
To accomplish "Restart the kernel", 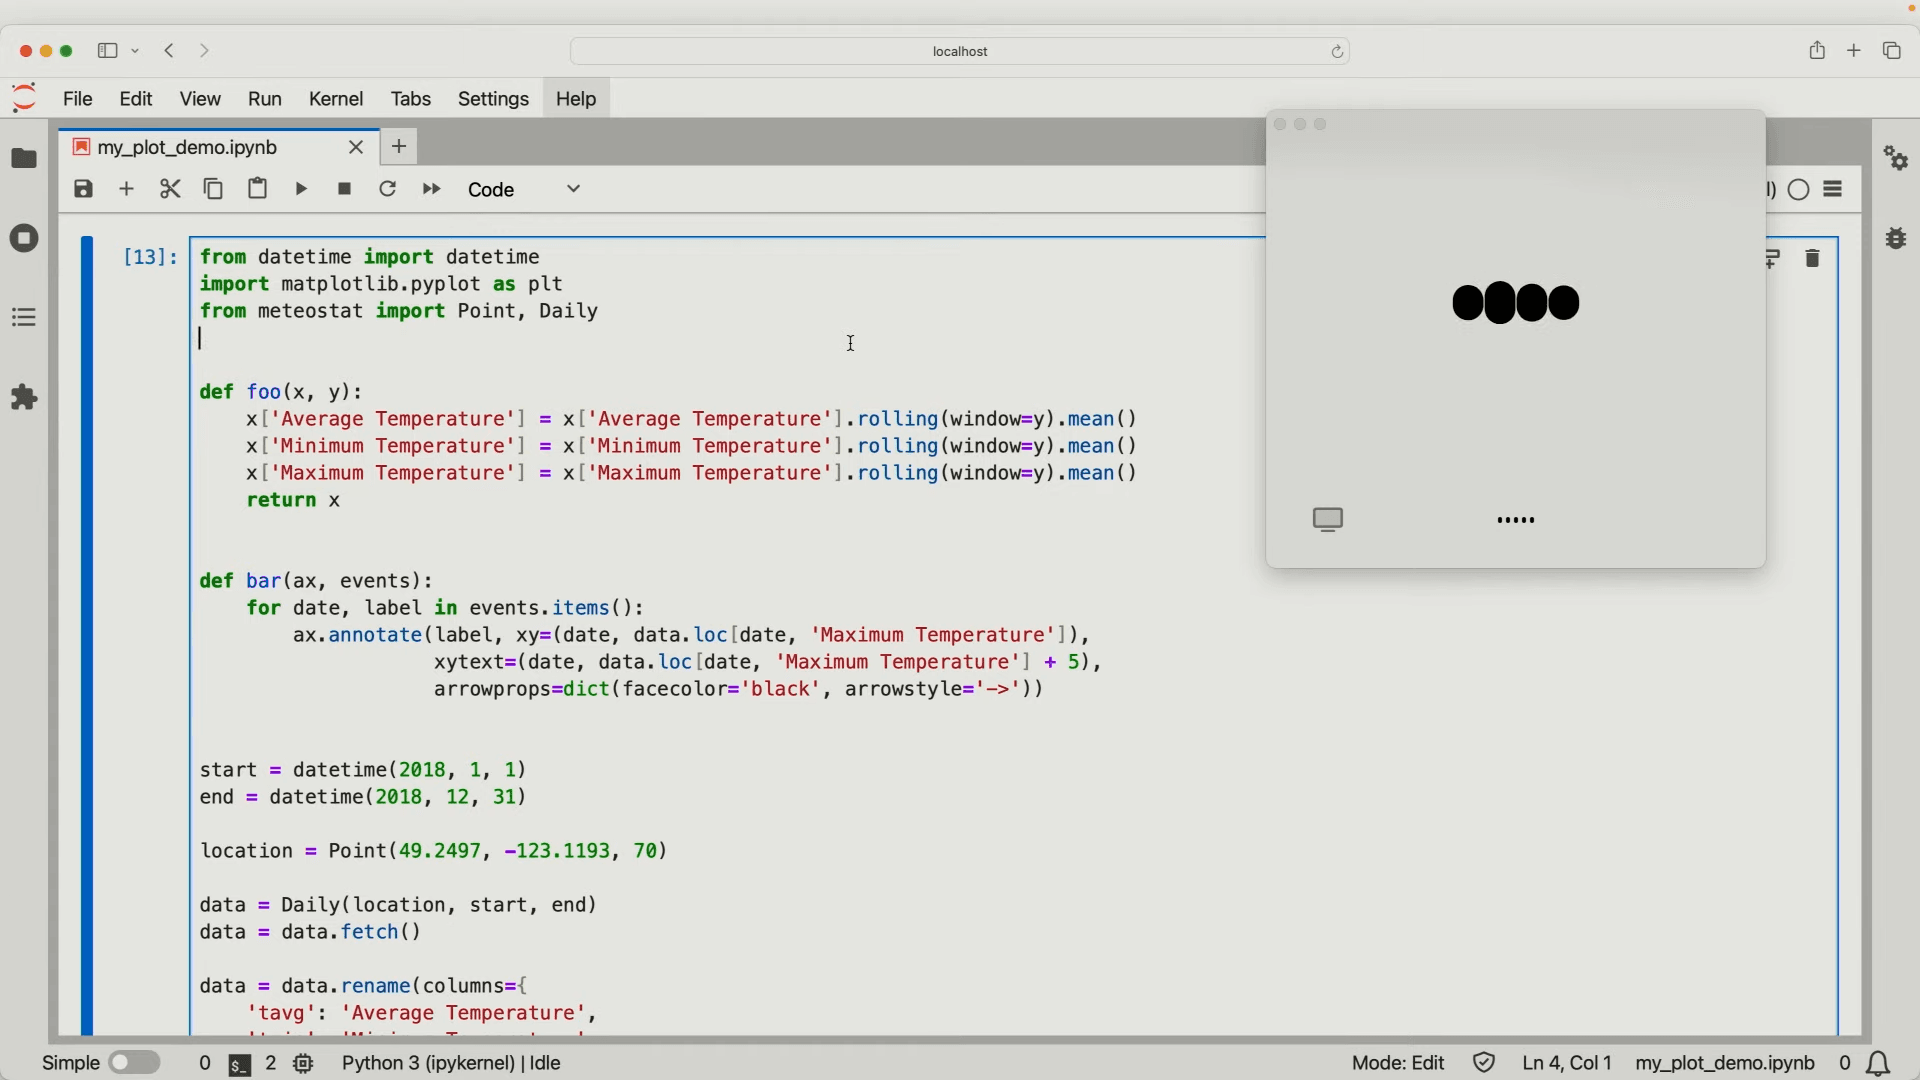I will pyautogui.click(x=388, y=189).
